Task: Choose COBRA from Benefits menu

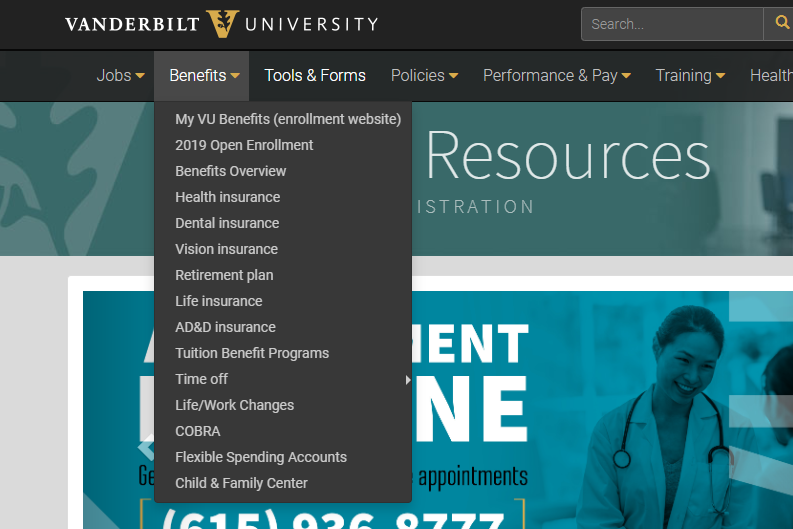Action: click(198, 431)
